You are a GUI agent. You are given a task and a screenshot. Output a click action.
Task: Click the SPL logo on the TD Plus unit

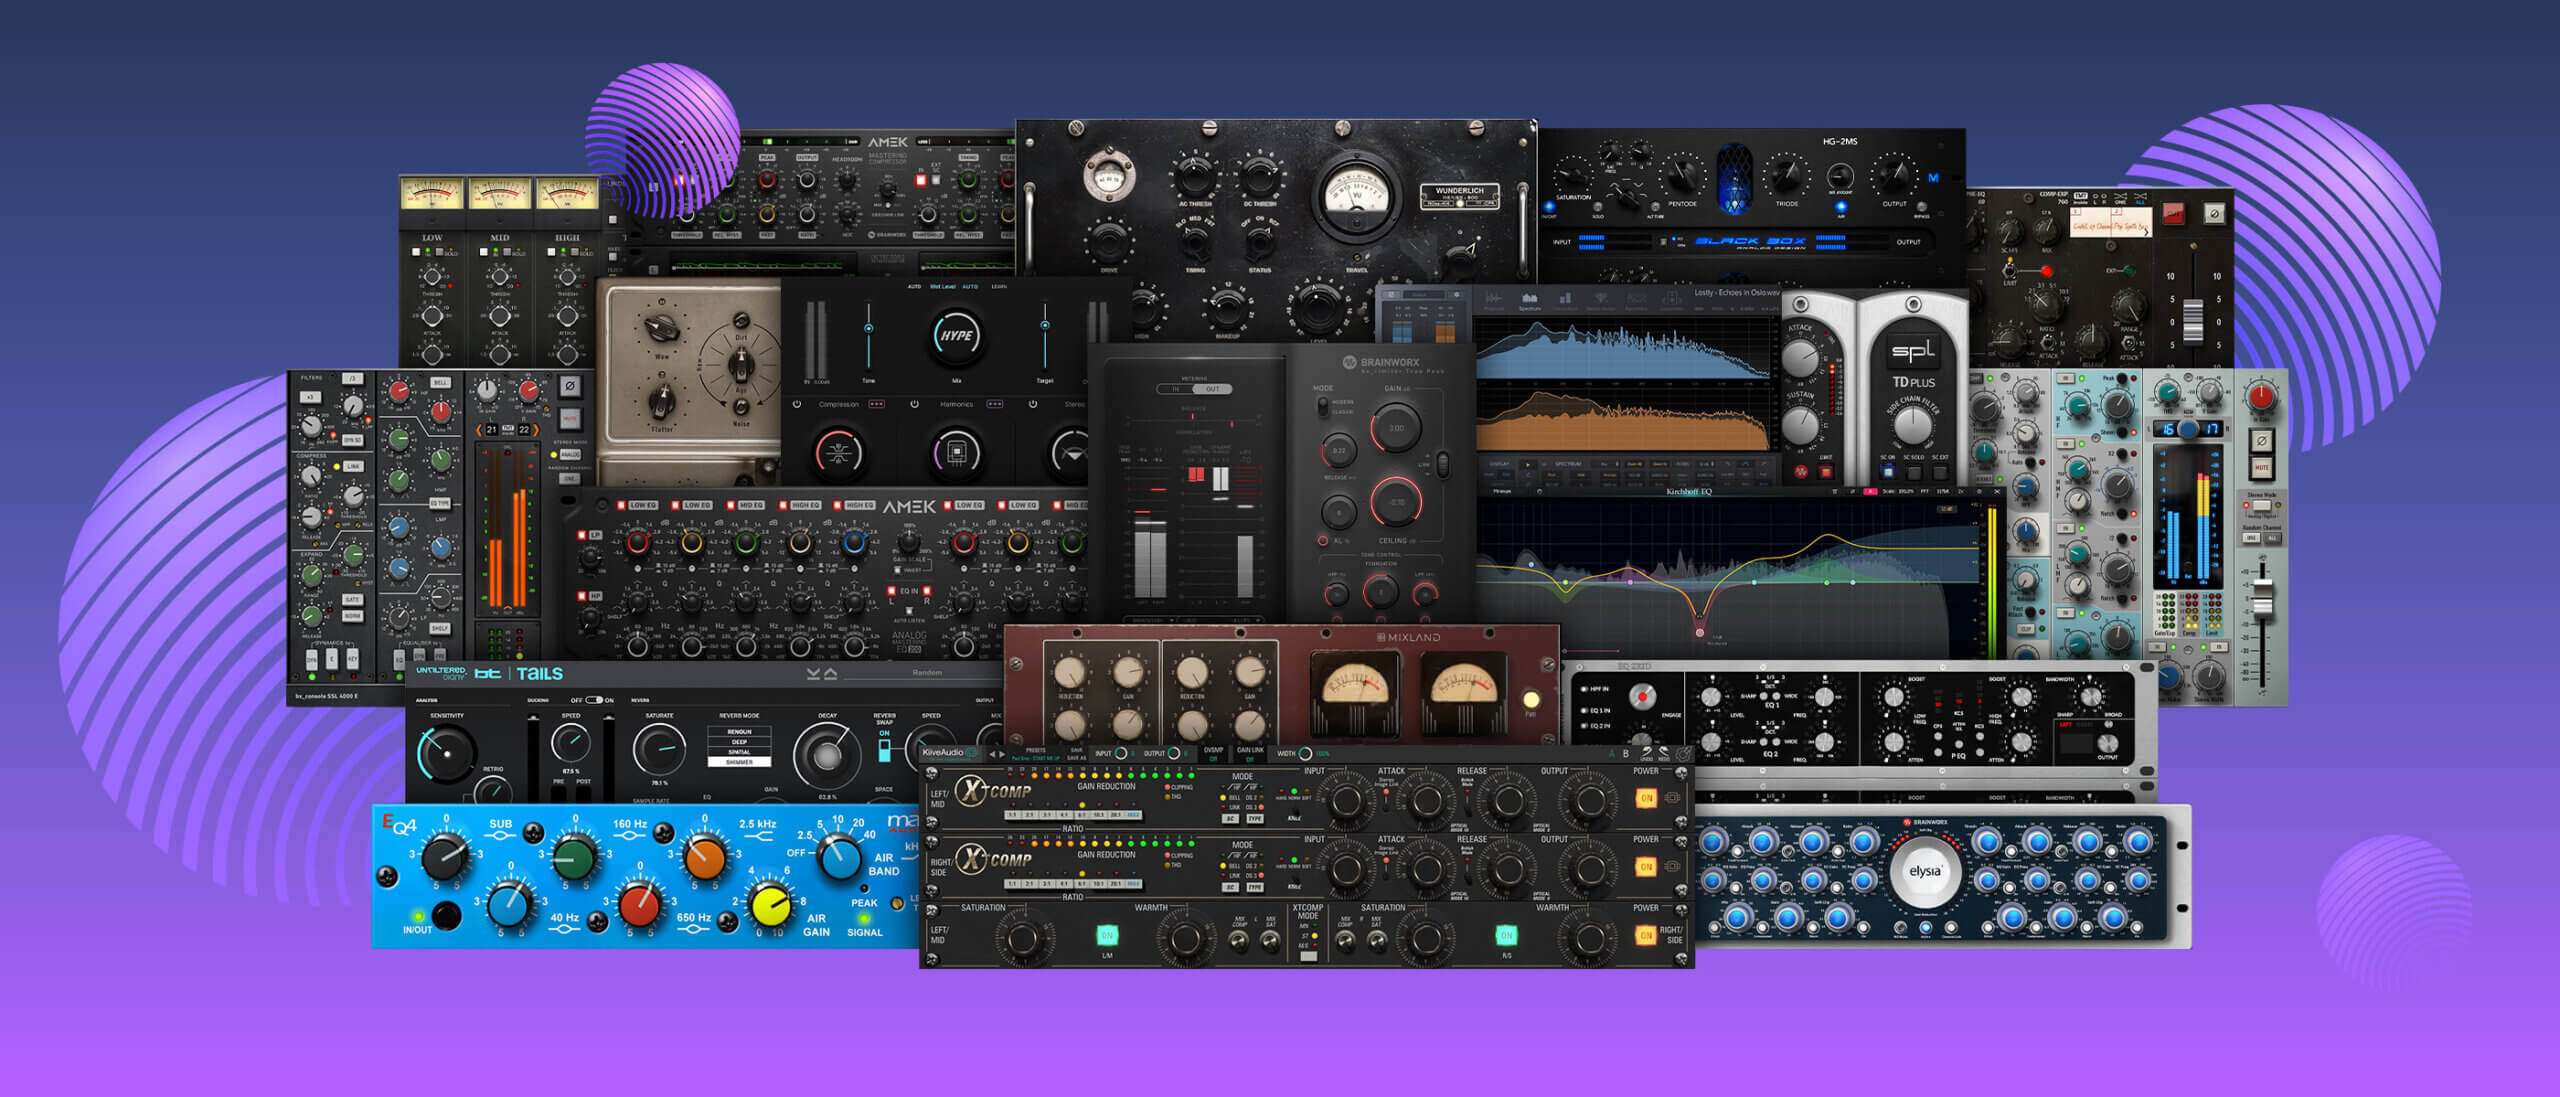[x=1913, y=350]
